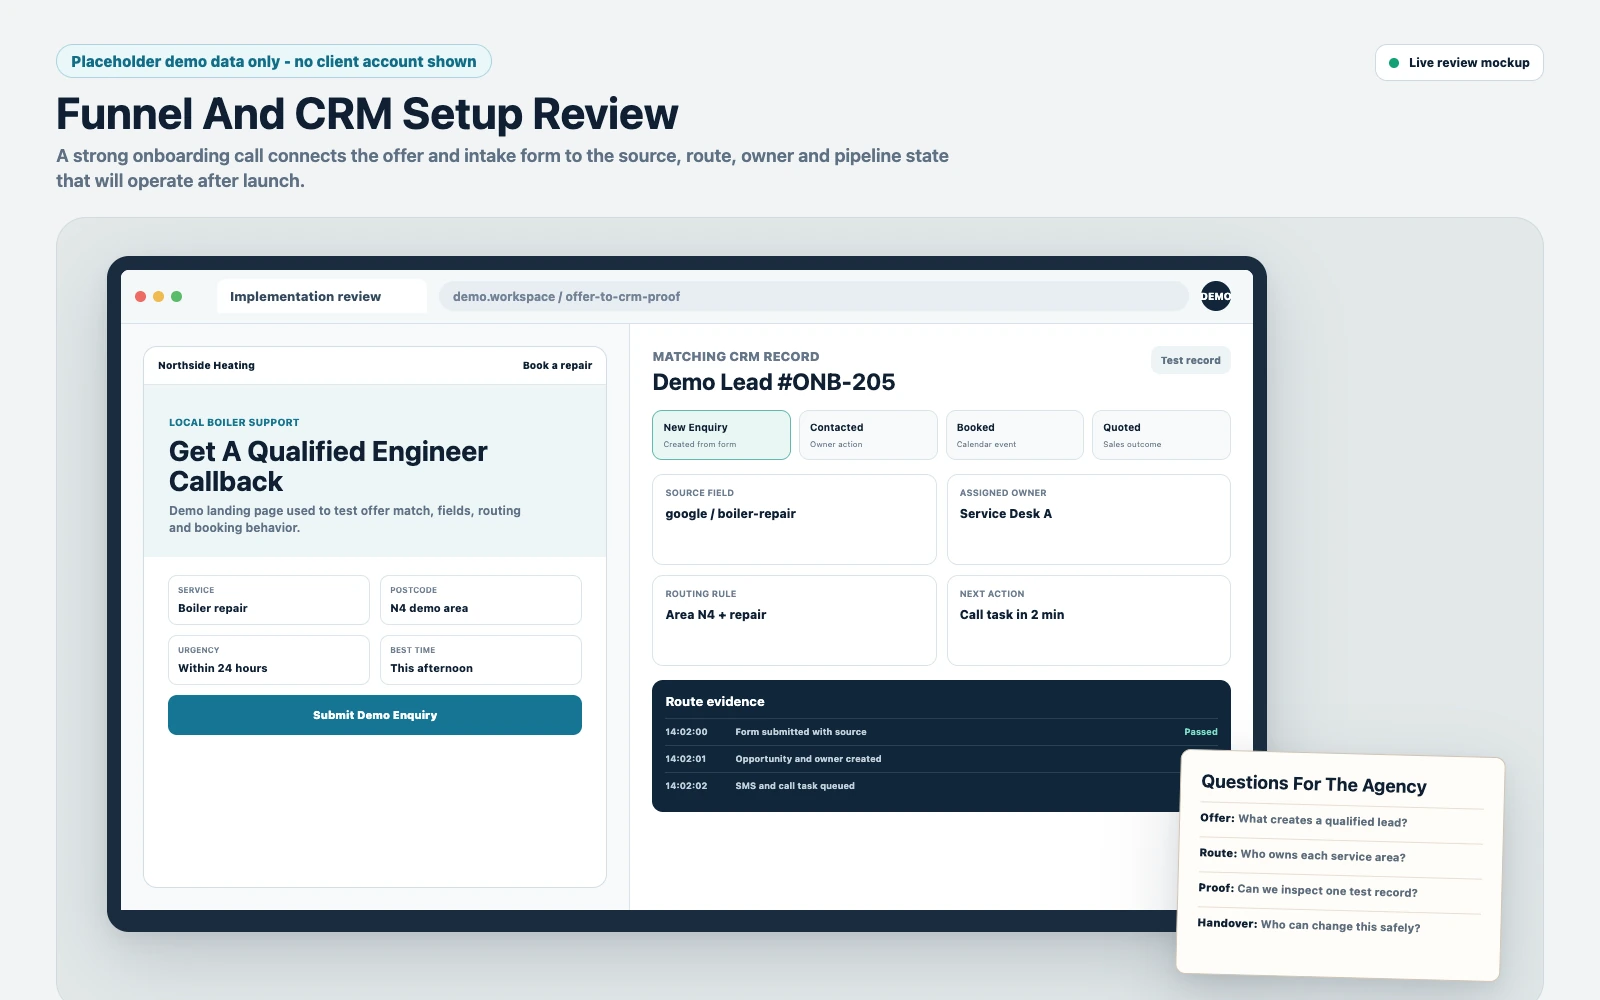The width and height of the screenshot is (1600, 1000).
Task: Open the Service field showing Boiler repair
Action: 269,600
